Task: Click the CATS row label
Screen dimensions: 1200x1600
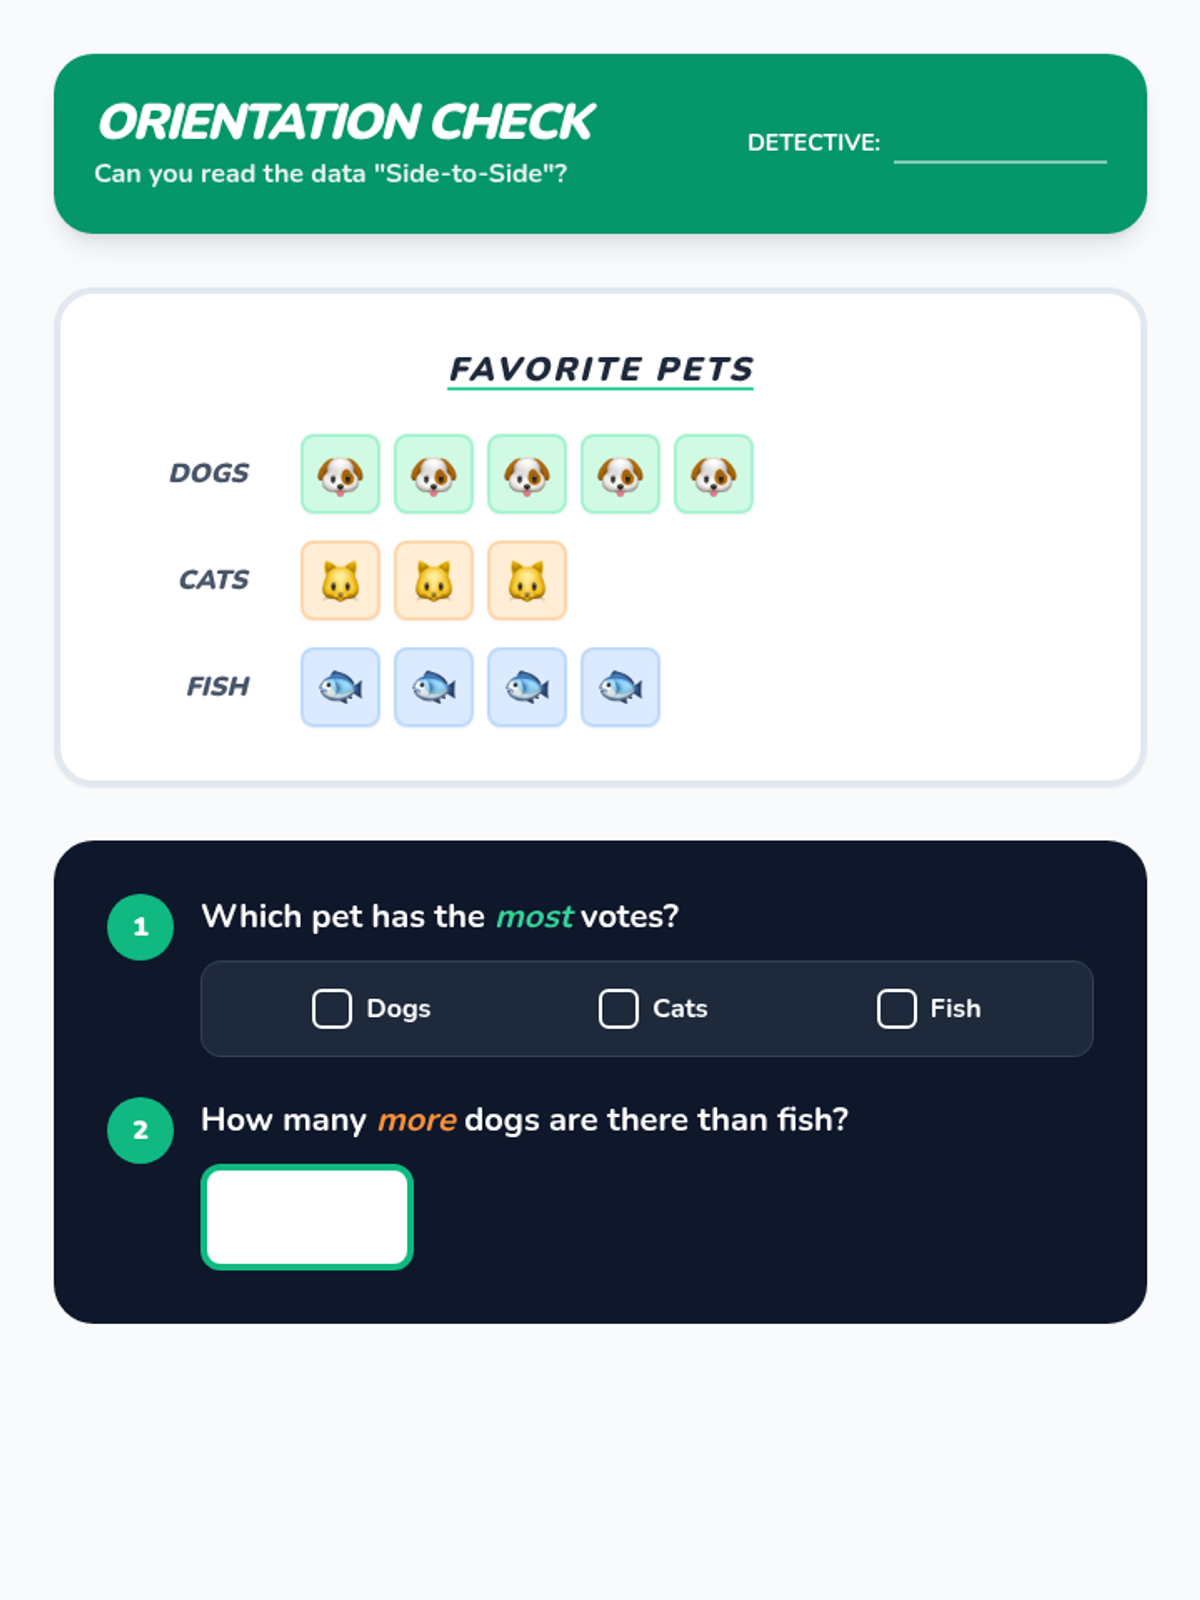Action: pyautogui.click(x=214, y=580)
